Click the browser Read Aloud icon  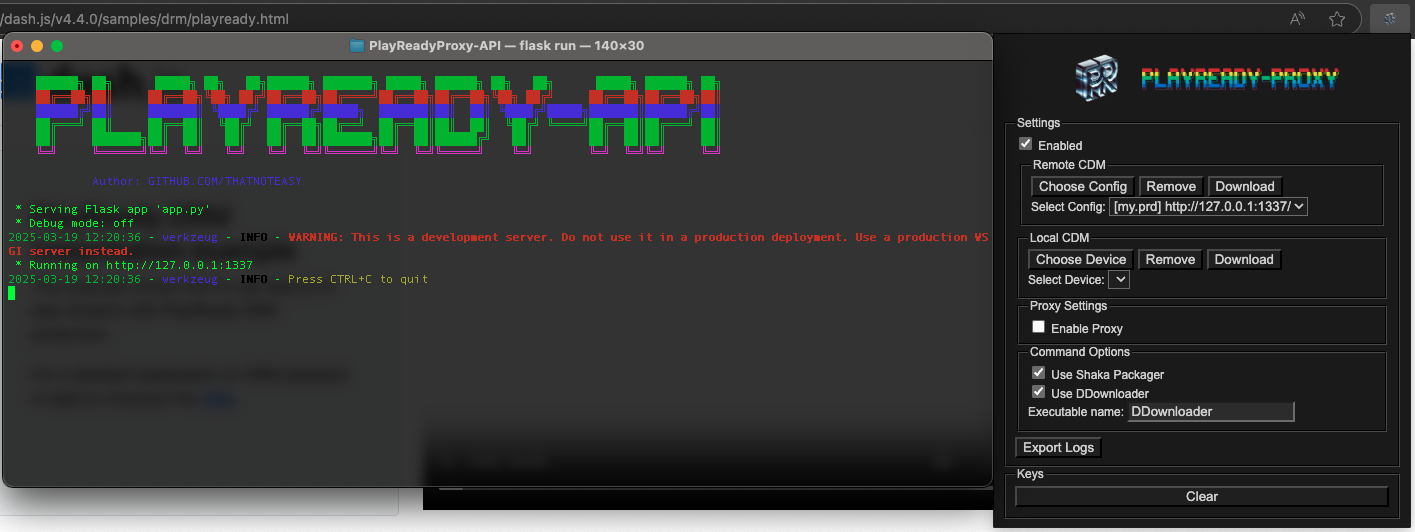coord(1298,19)
